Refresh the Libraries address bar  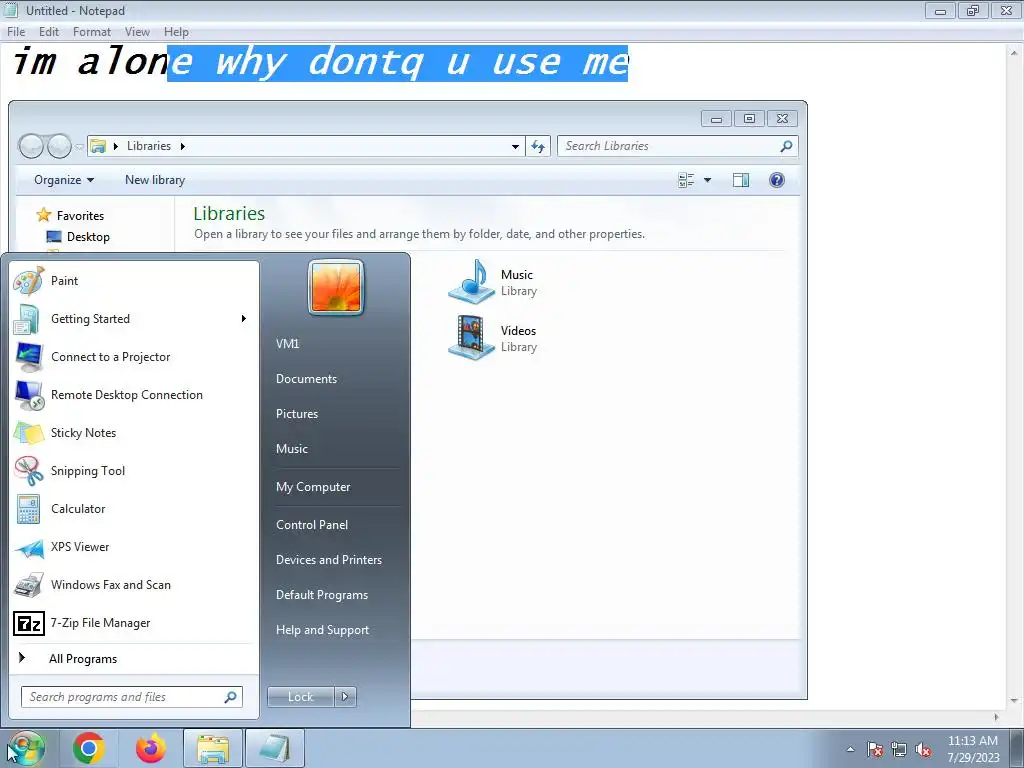538,146
